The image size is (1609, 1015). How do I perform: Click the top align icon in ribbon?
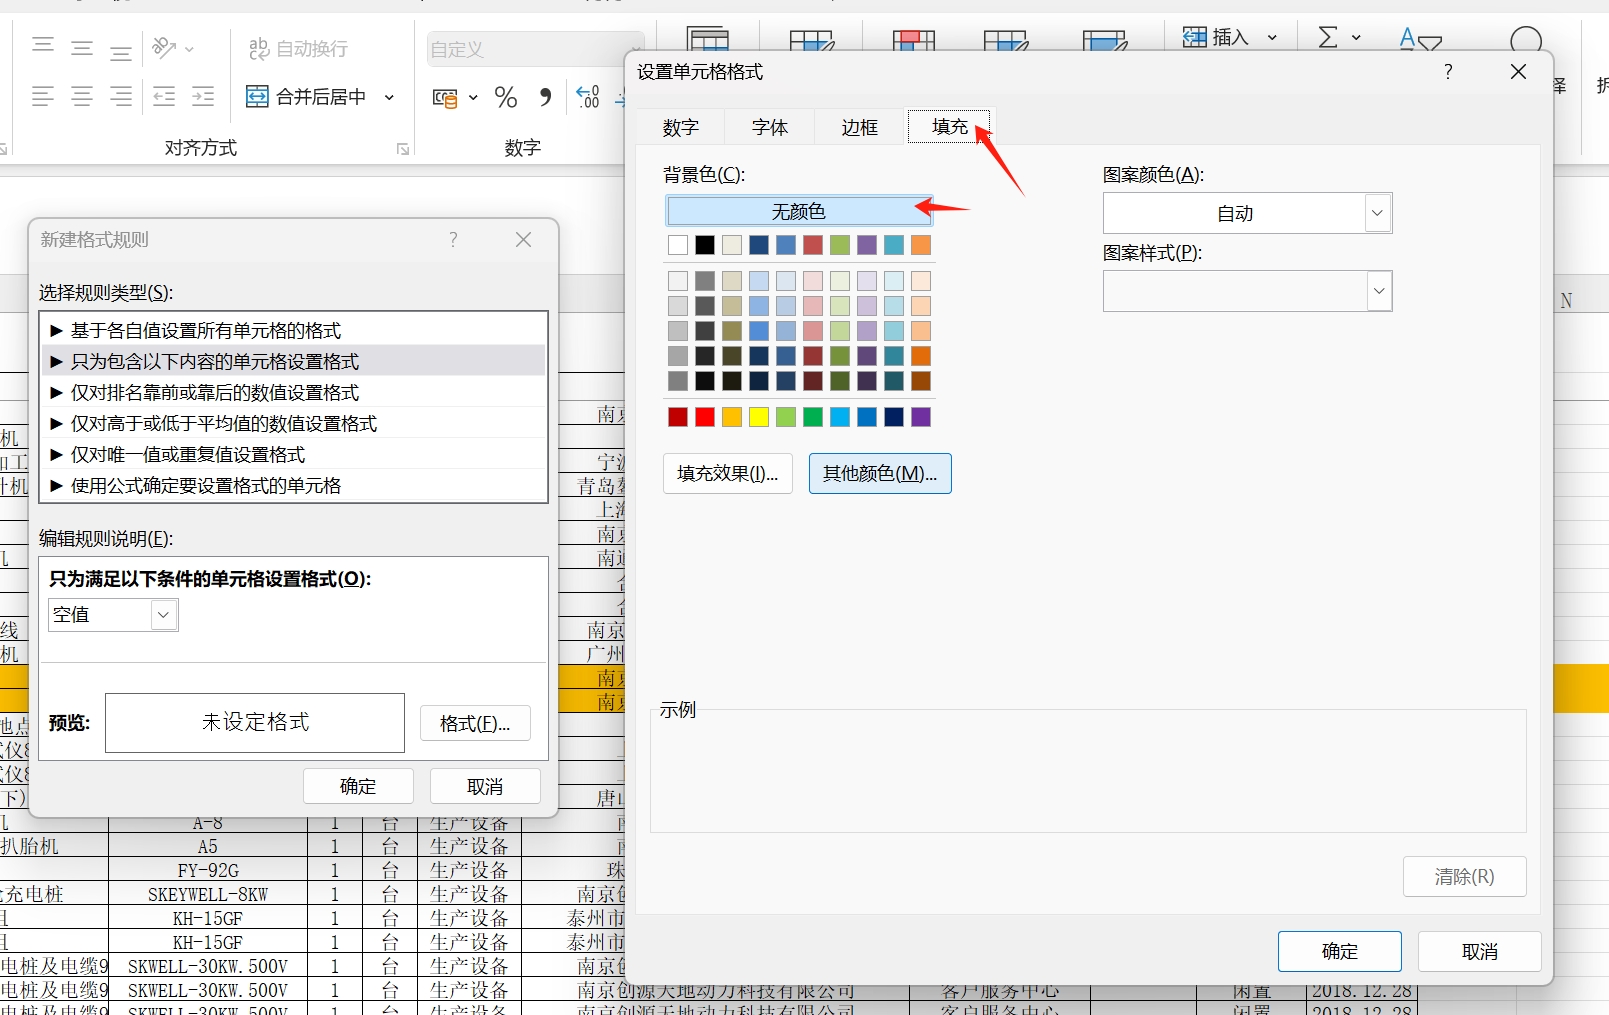pyautogui.click(x=43, y=47)
